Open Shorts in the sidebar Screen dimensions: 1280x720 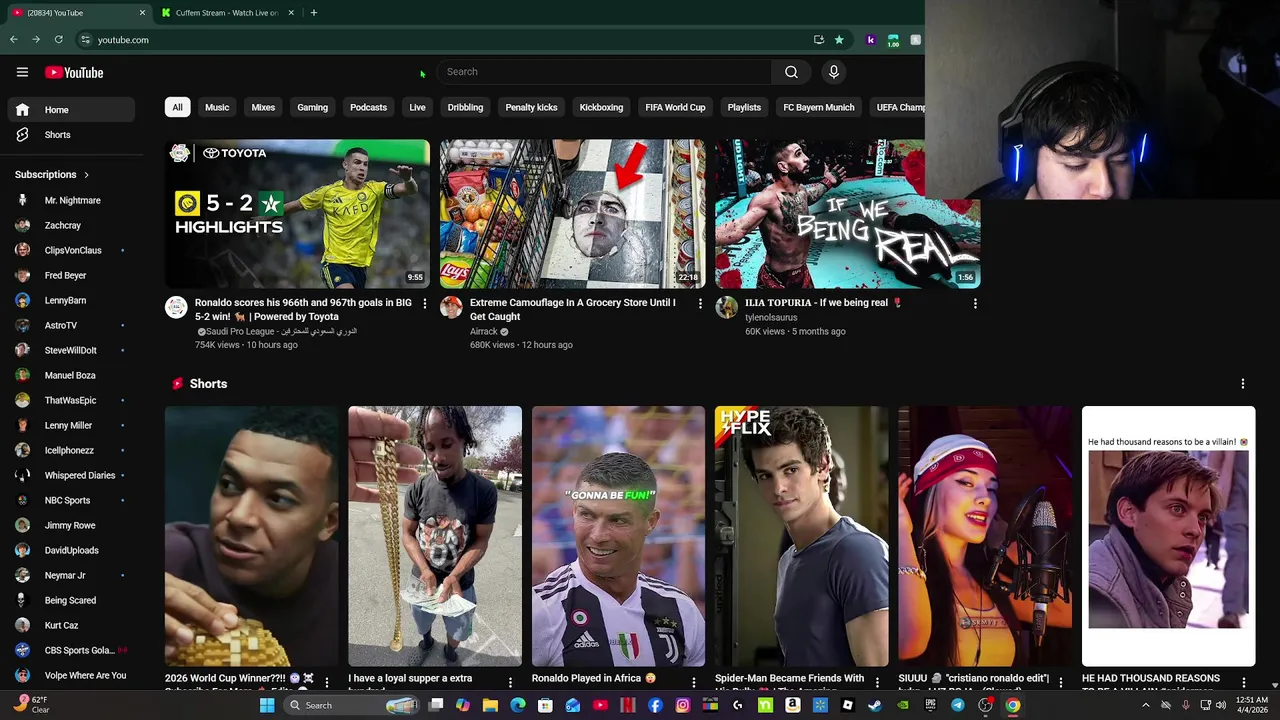click(70, 135)
